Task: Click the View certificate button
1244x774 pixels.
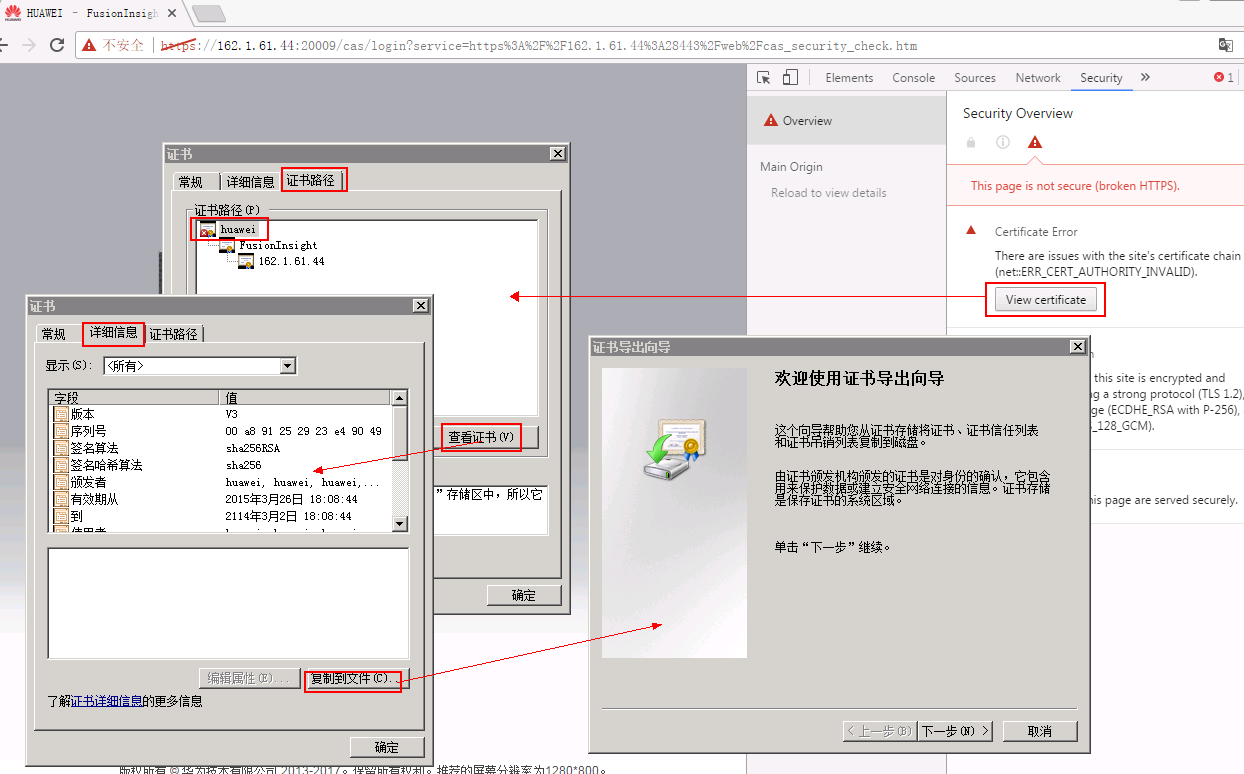Action: (x=1045, y=299)
